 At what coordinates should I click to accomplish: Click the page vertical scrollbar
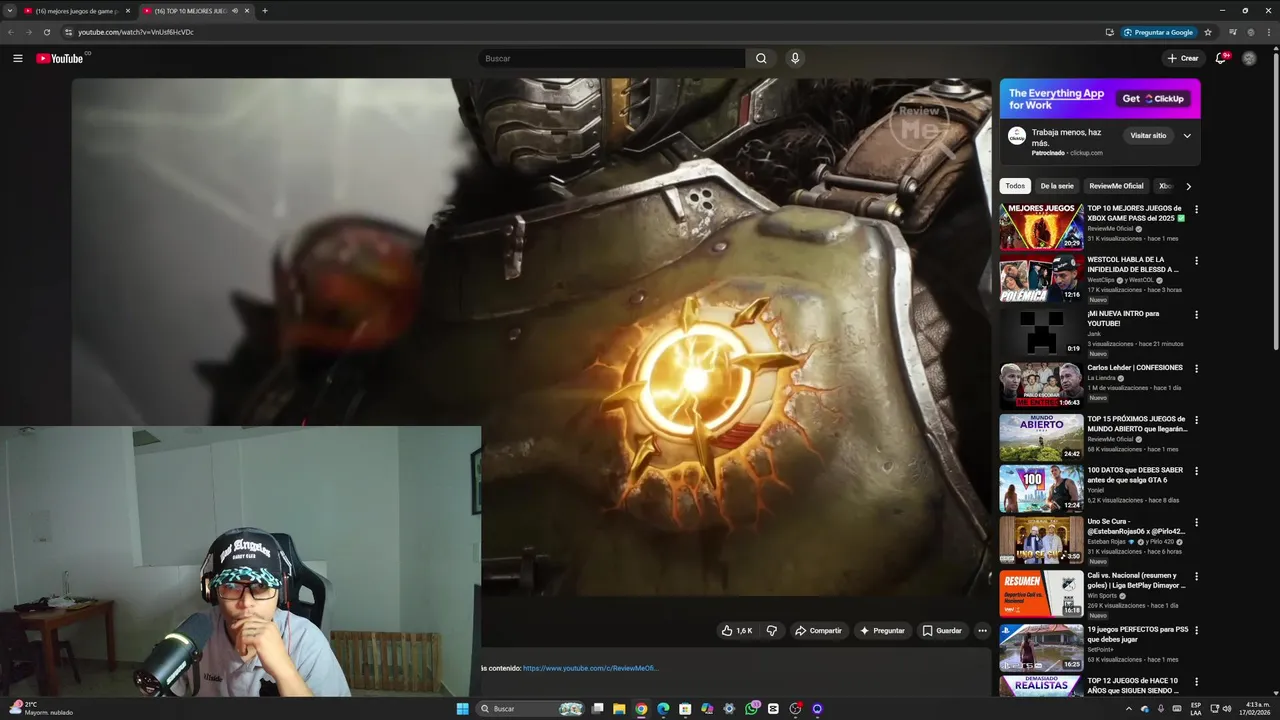(1276, 200)
